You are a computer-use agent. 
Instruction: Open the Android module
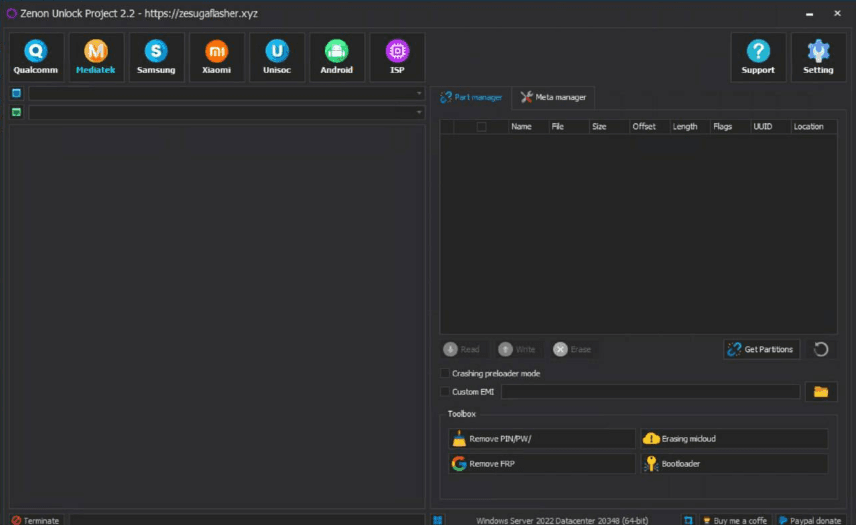[x=337, y=57]
